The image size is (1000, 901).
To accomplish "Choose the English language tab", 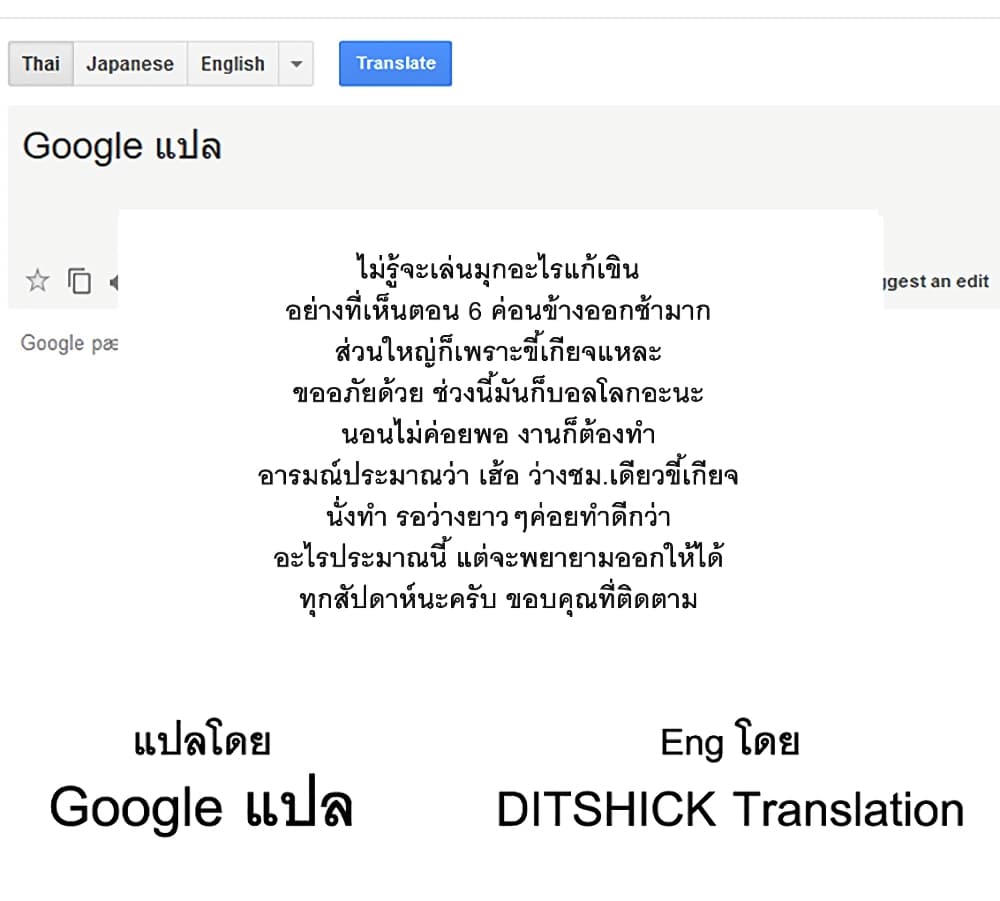I will click(x=232, y=64).
